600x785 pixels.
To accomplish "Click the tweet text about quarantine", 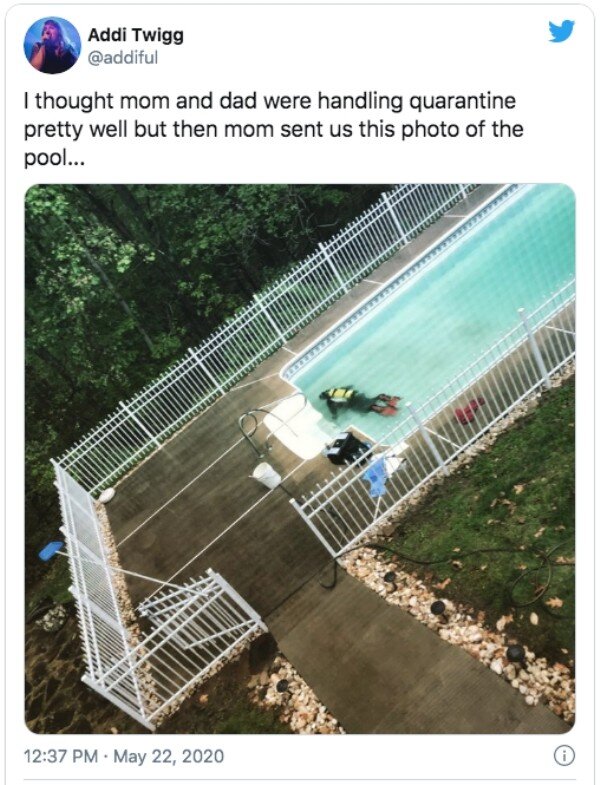I will [x=274, y=129].
